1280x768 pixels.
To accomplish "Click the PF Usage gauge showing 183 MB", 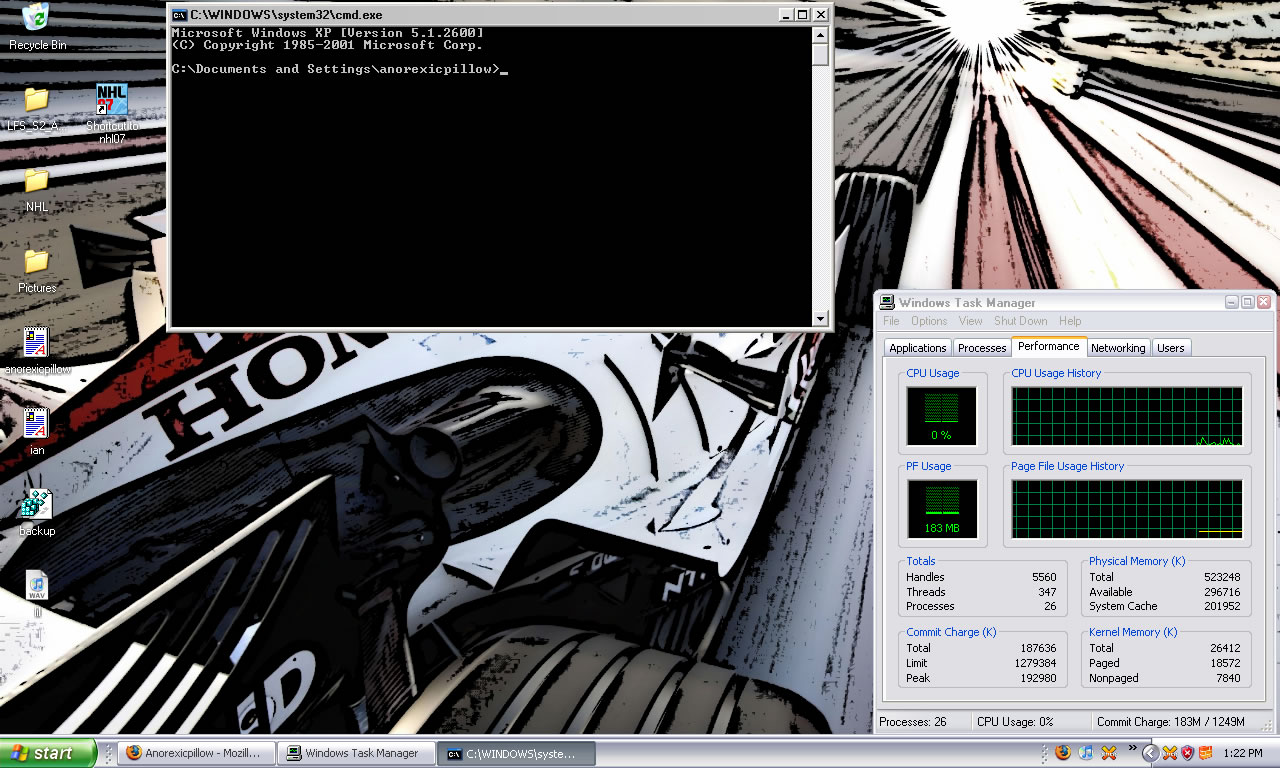I will (x=941, y=509).
